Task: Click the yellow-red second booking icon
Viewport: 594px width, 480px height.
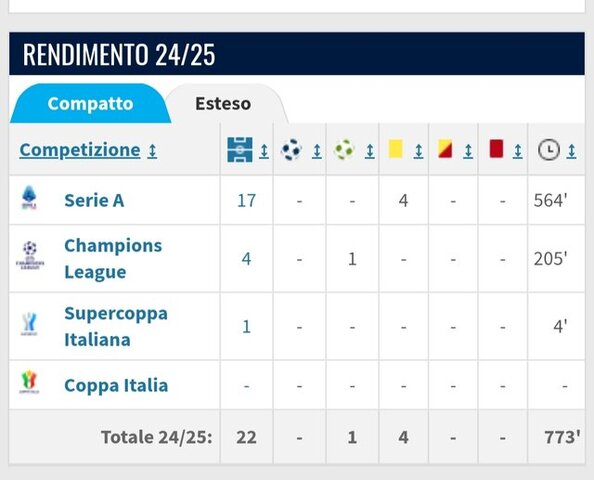Action: pos(445,149)
